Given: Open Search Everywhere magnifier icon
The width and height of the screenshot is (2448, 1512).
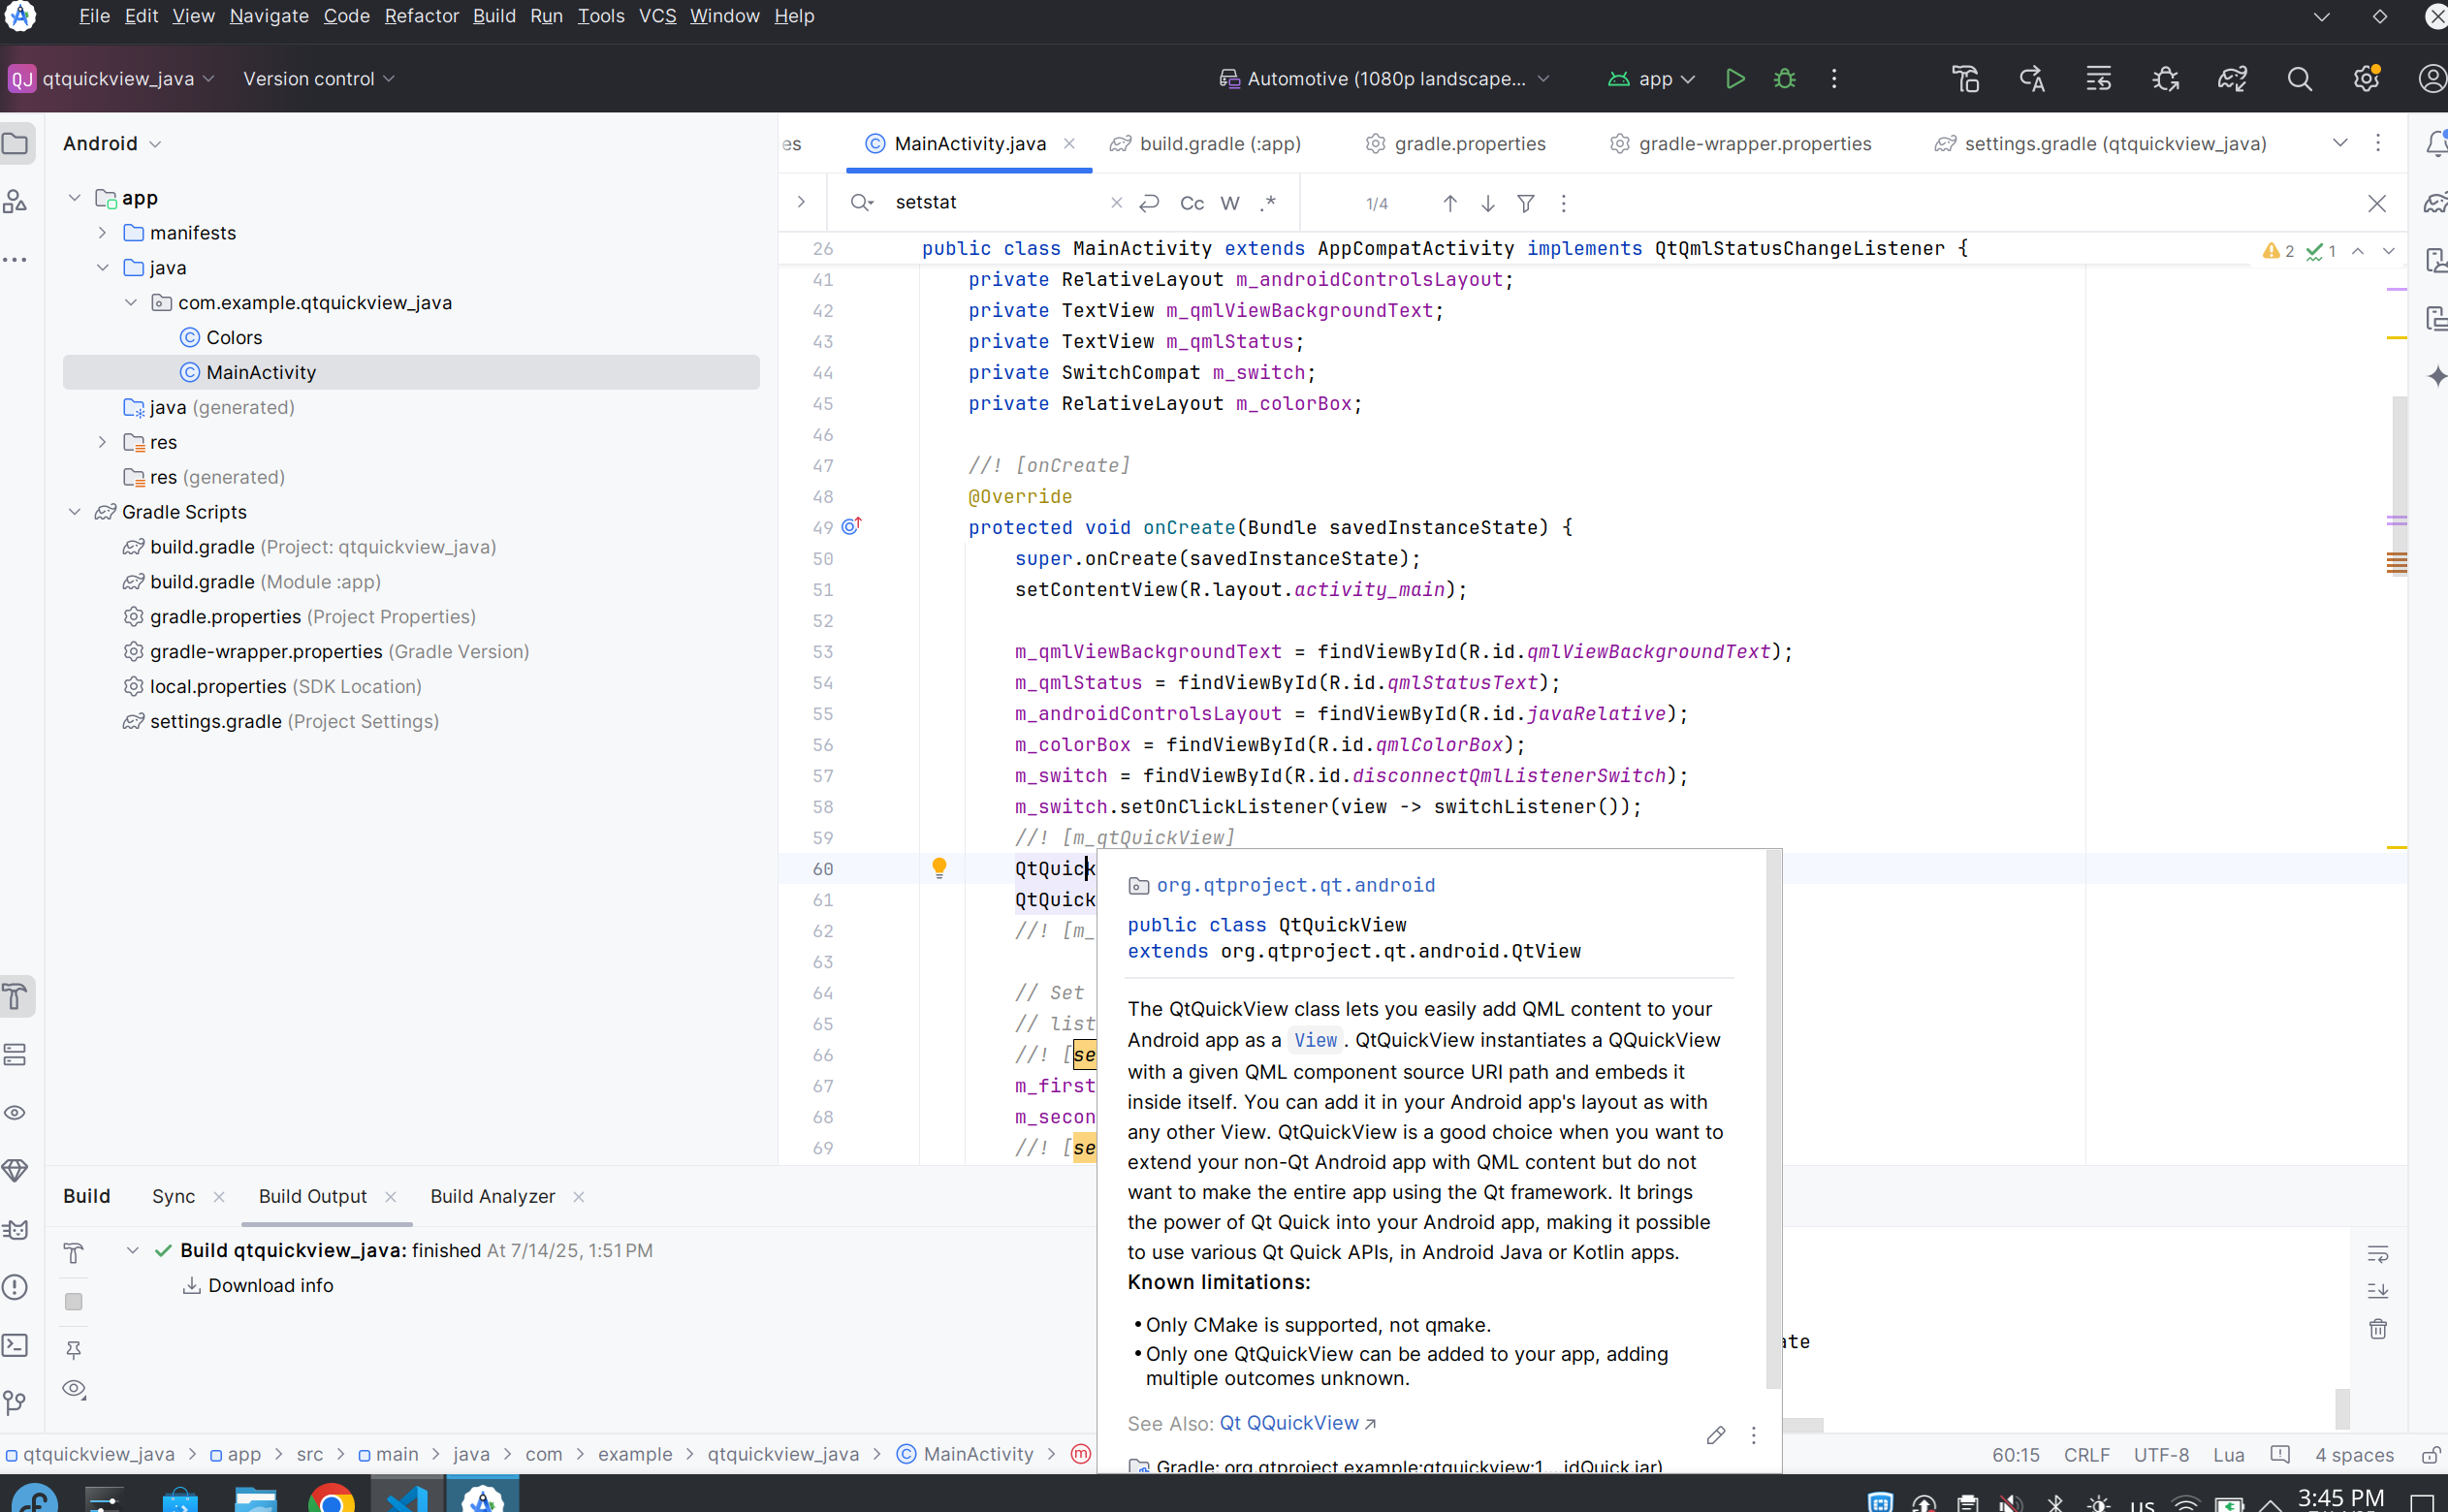Looking at the screenshot, I should pos(2299,79).
